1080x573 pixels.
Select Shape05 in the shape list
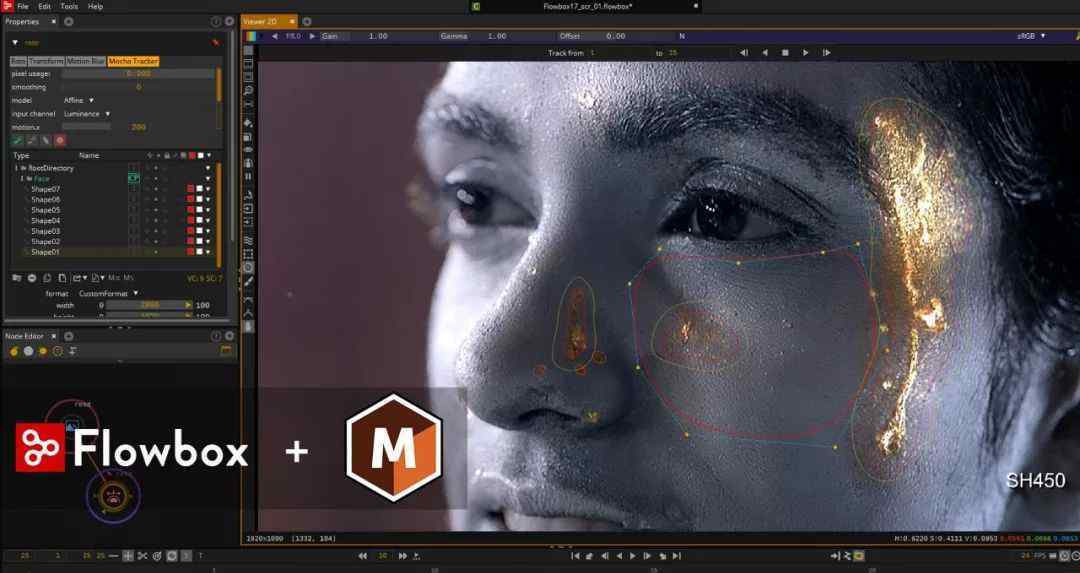(x=45, y=210)
